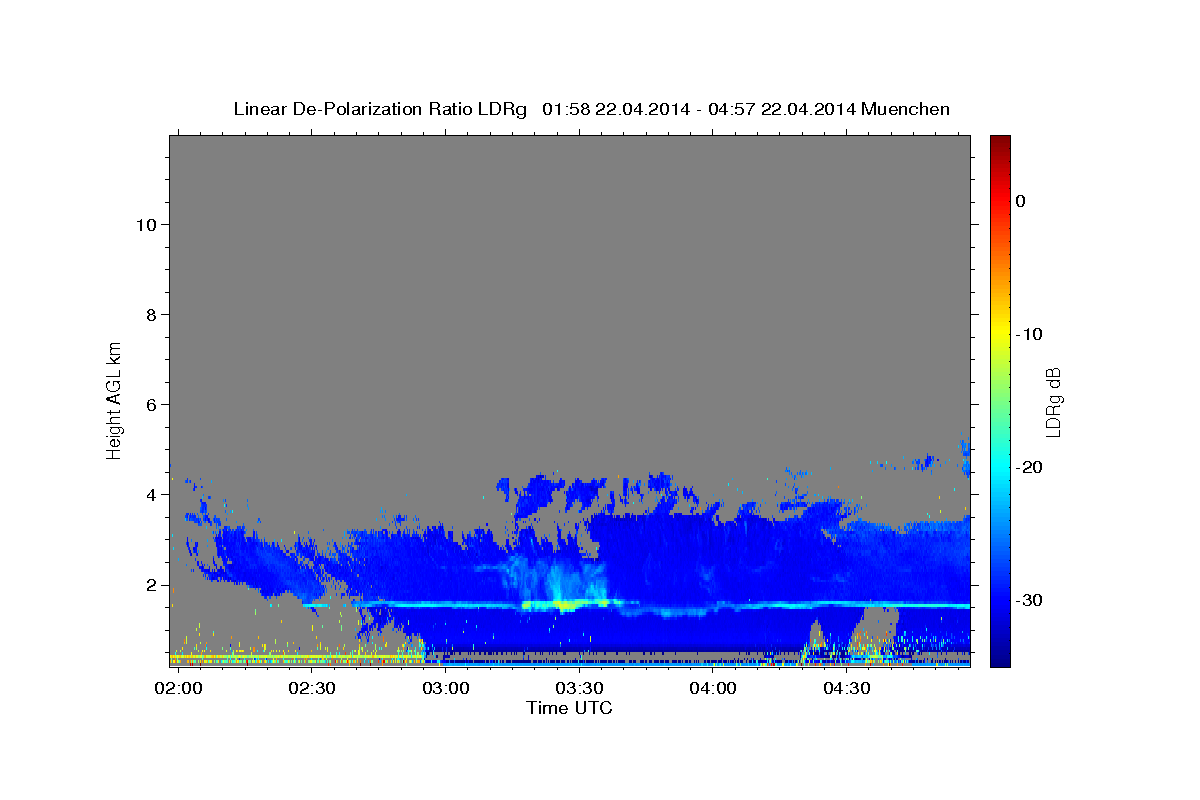The image size is (1200, 800).
Task: Click the 04:00 time tick label
Action: 713,688
